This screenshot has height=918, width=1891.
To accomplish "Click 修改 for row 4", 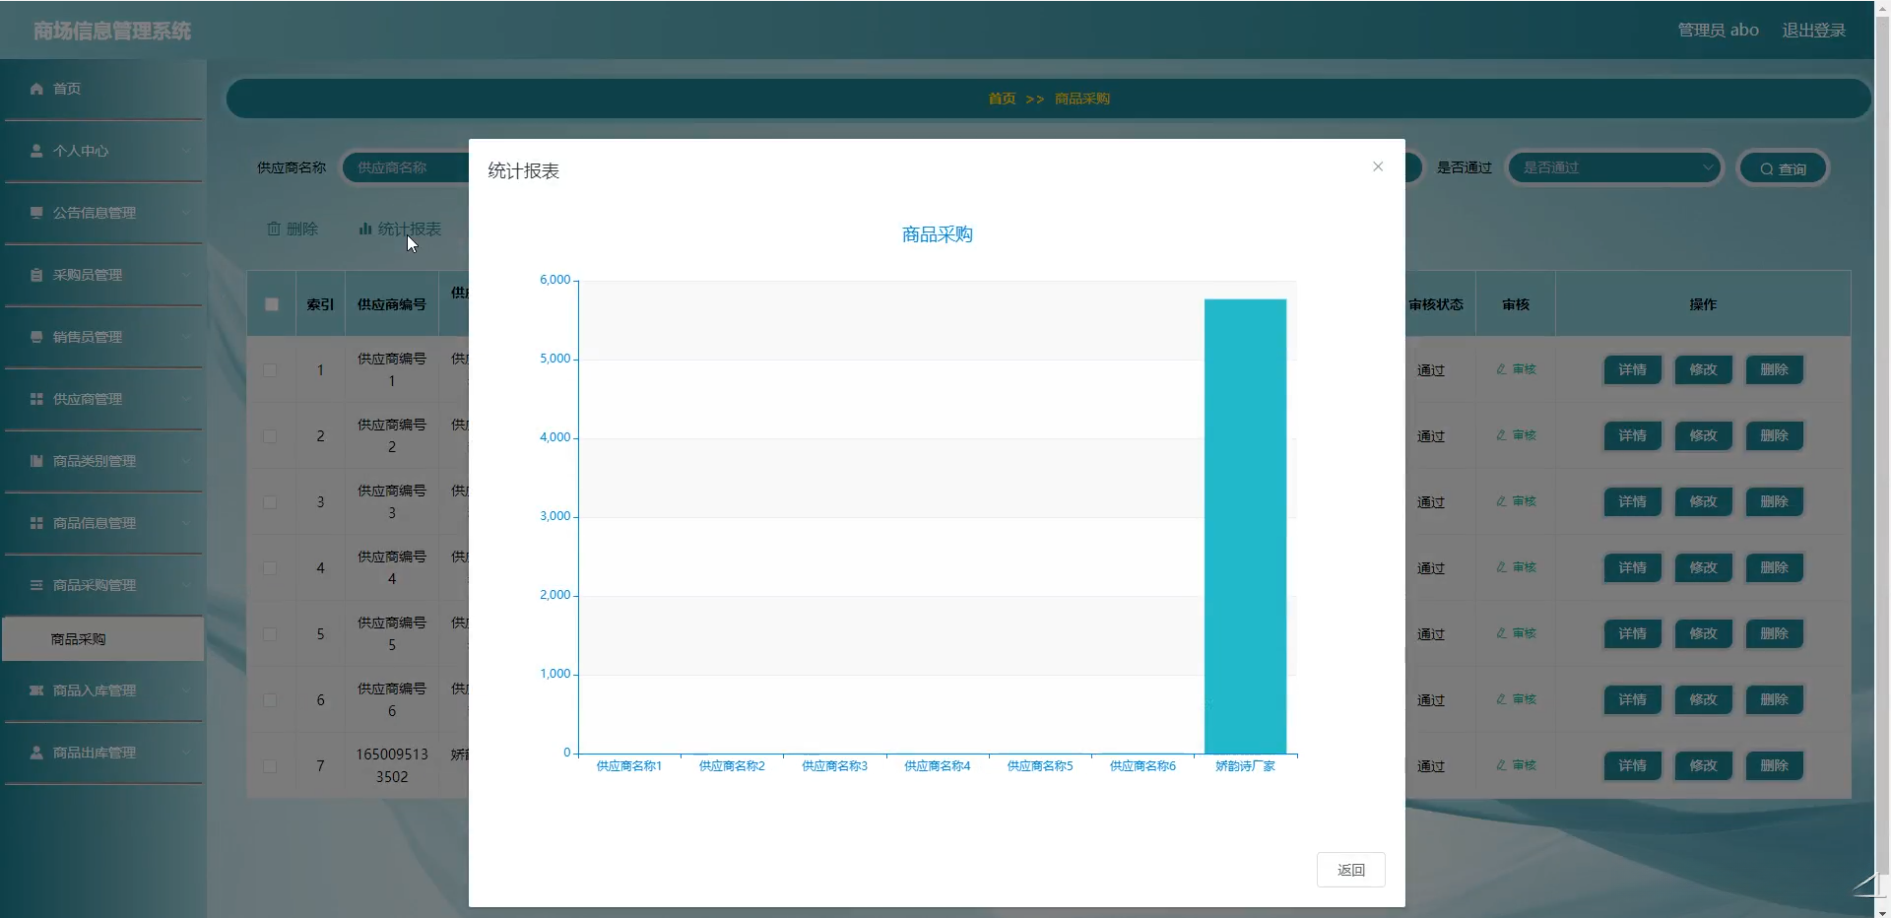I will tap(1703, 568).
